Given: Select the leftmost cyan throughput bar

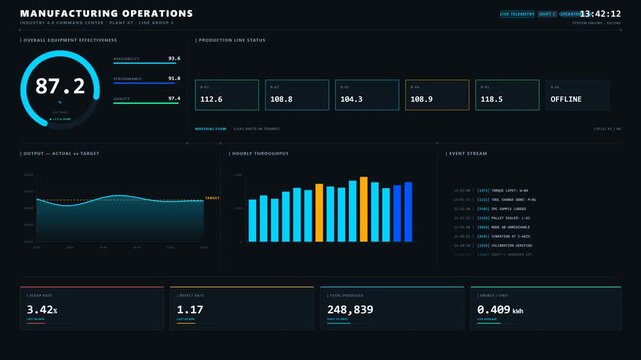Looking at the screenshot, I should click(x=253, y=221).
